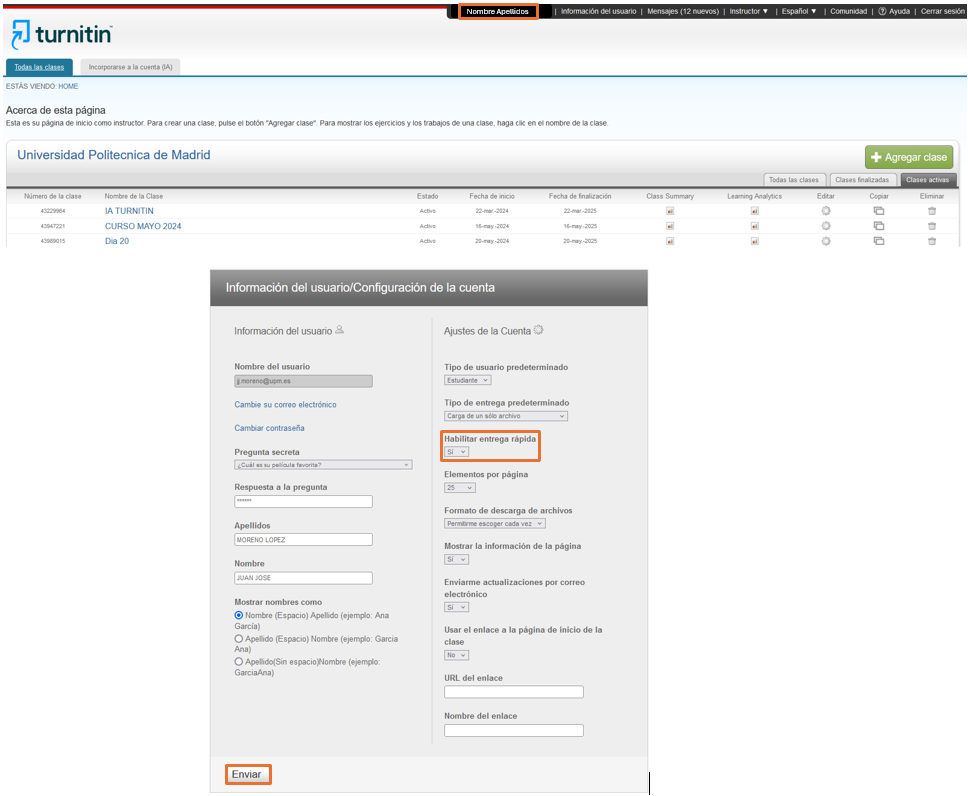Open the Español language menu
968x796 pixels.
[x=799, y=11]
